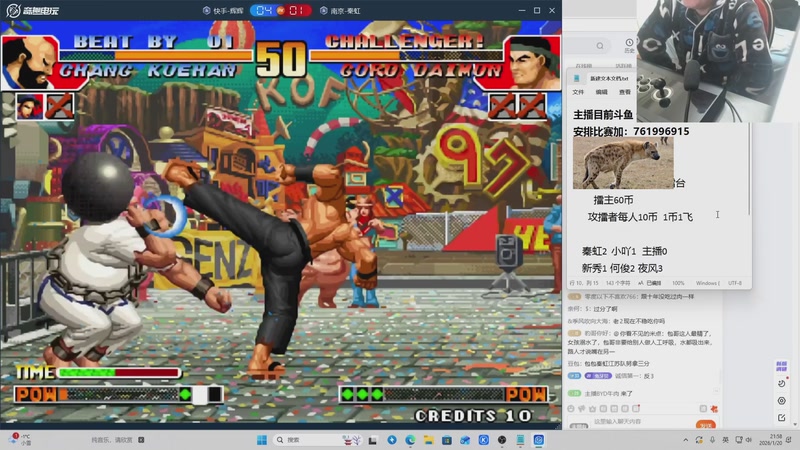Click the right player name 南京-秦虹 in title bar
Screen dimensions: 800x450
tap(345, 11)
